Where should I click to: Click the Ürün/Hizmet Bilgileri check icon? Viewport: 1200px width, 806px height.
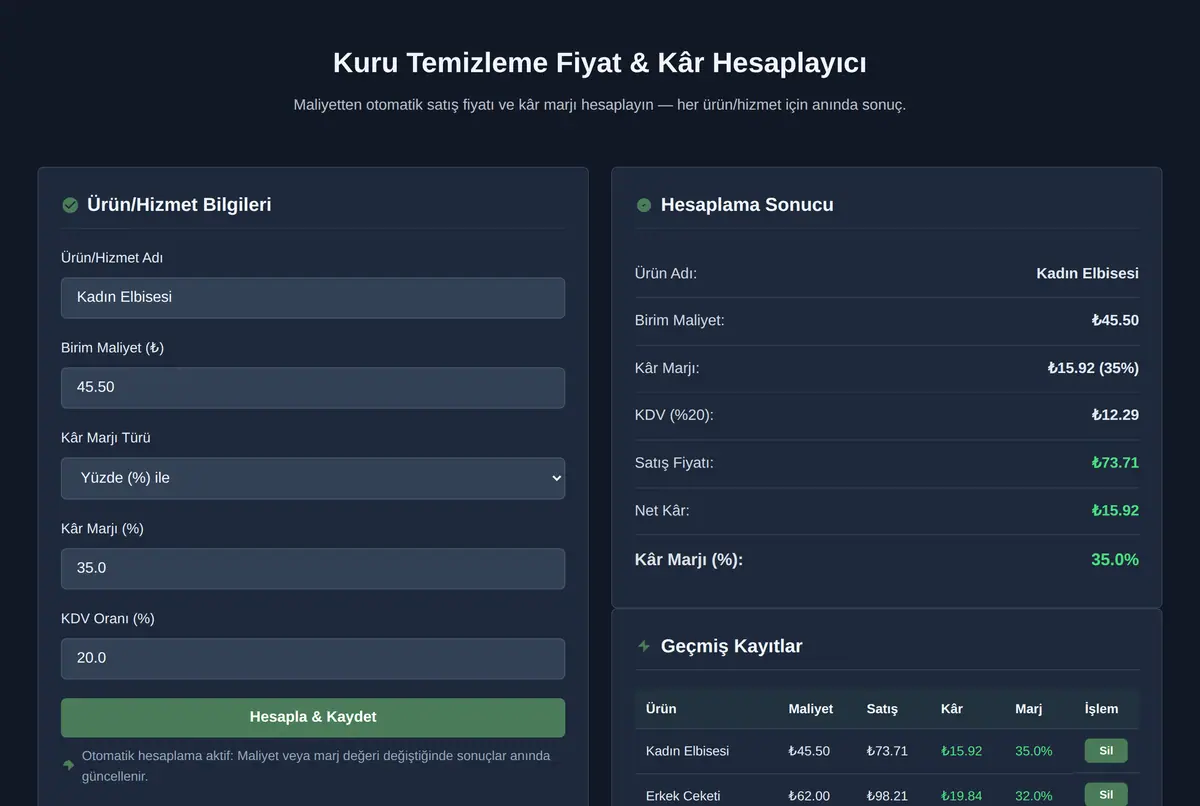click(70, 205)
